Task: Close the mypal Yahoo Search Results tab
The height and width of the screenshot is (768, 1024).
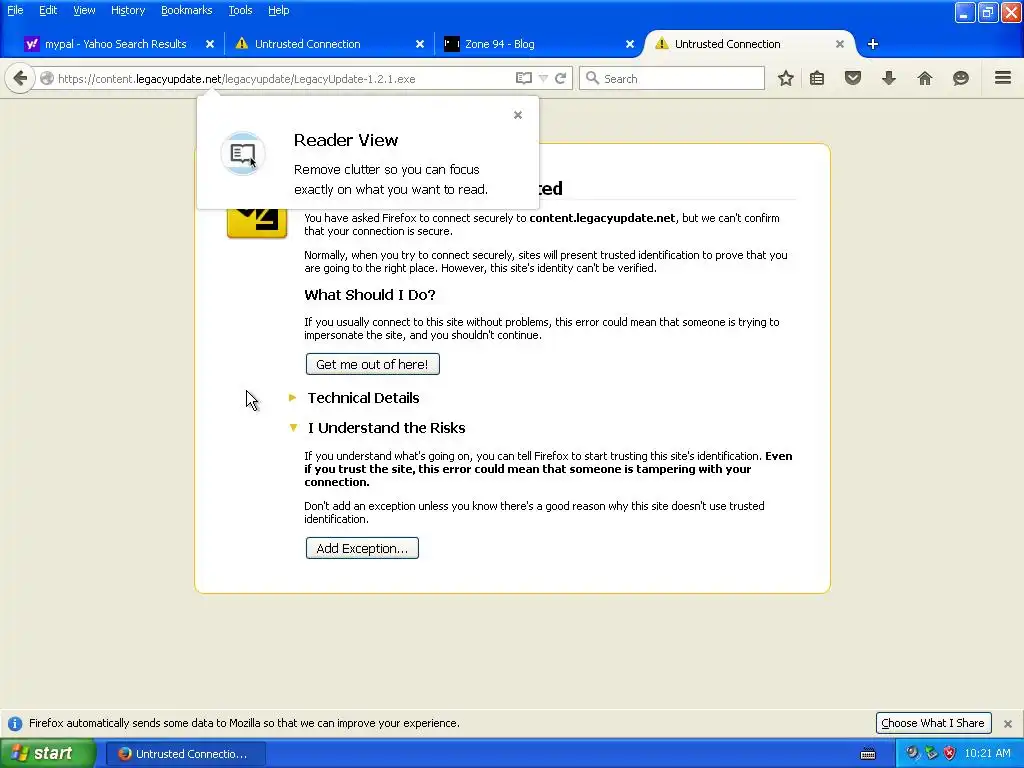Action: coord(210,44)
